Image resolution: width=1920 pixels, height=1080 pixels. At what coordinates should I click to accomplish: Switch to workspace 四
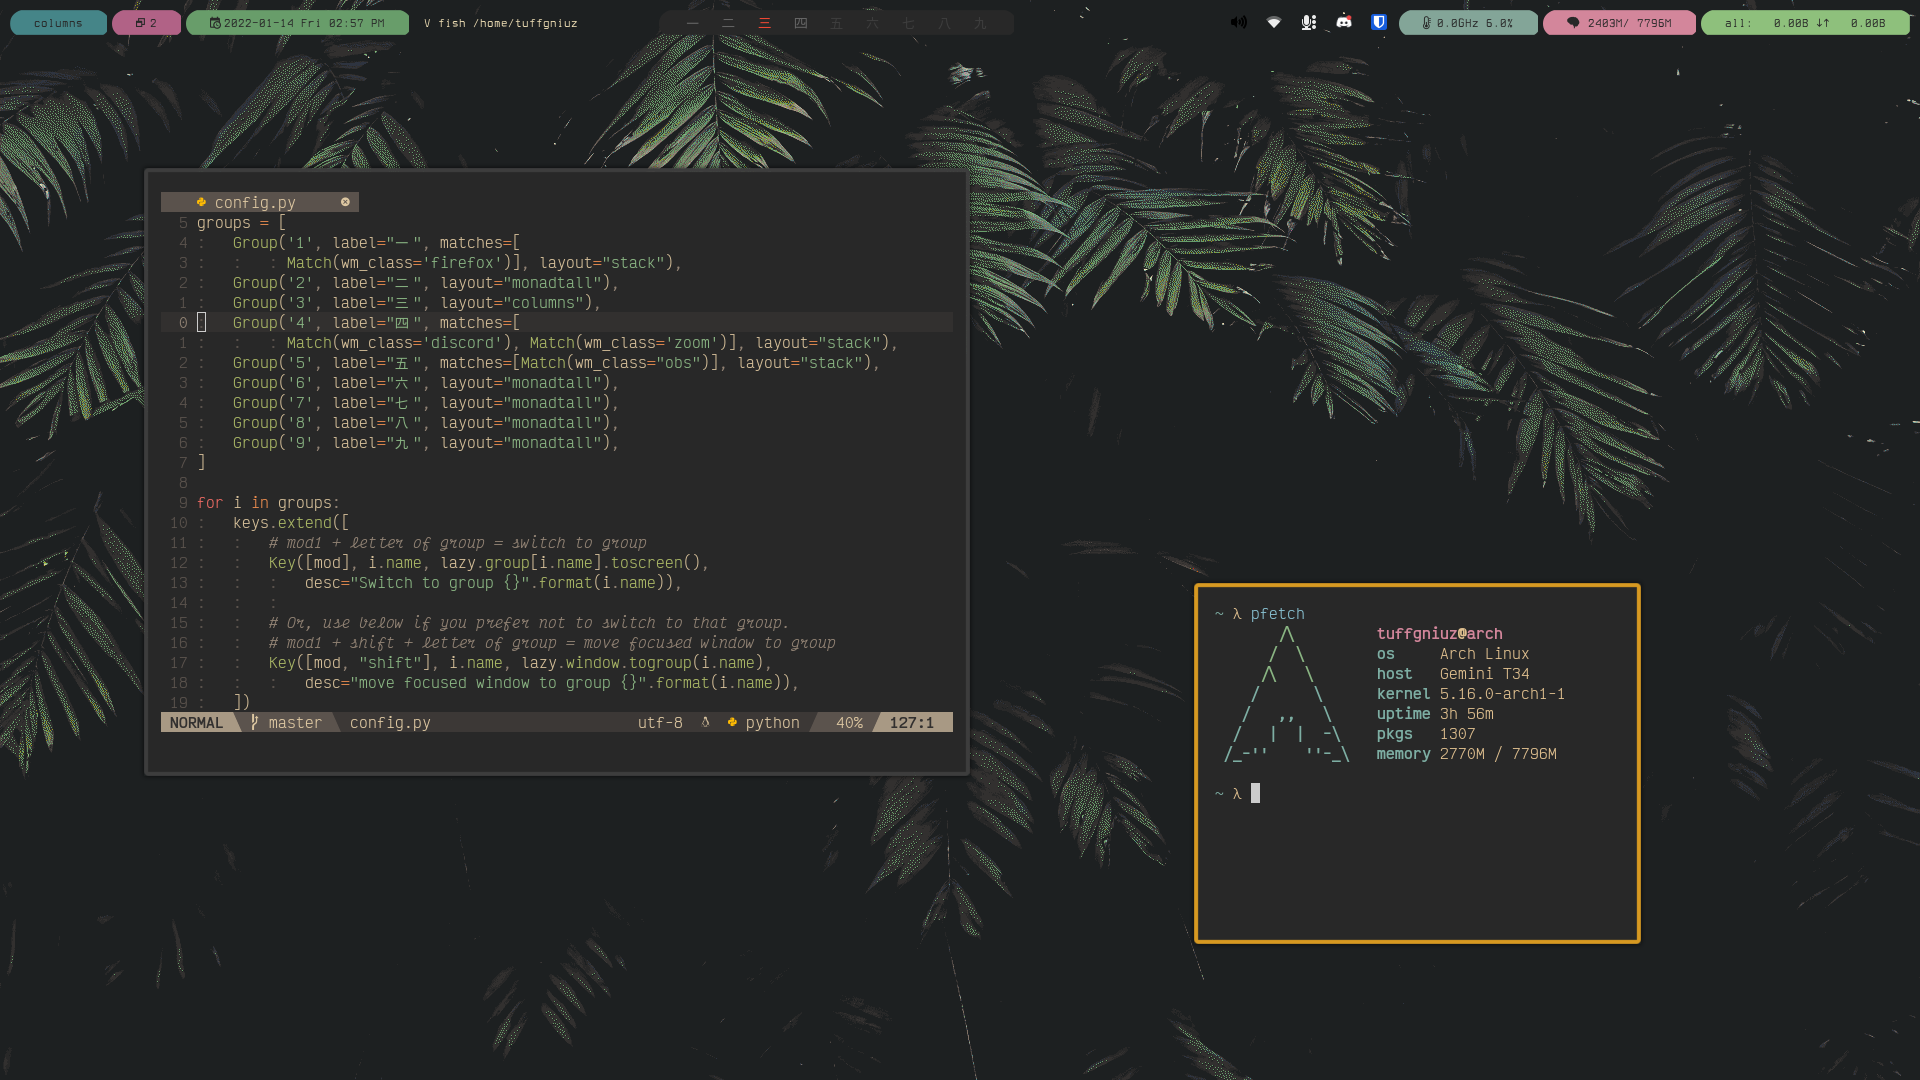click(x=800, y=23)
